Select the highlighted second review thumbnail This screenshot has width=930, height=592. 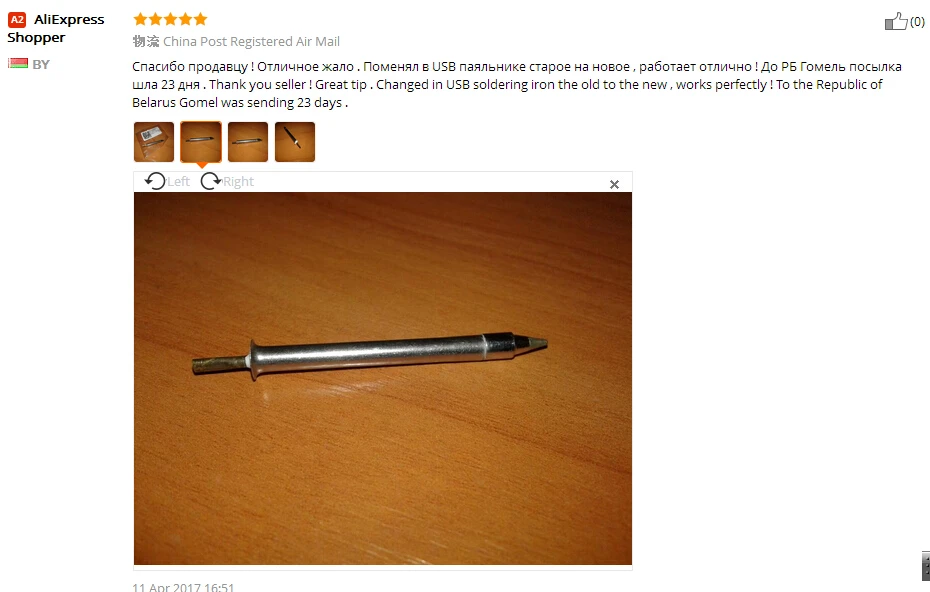click(x=200, y=142)
